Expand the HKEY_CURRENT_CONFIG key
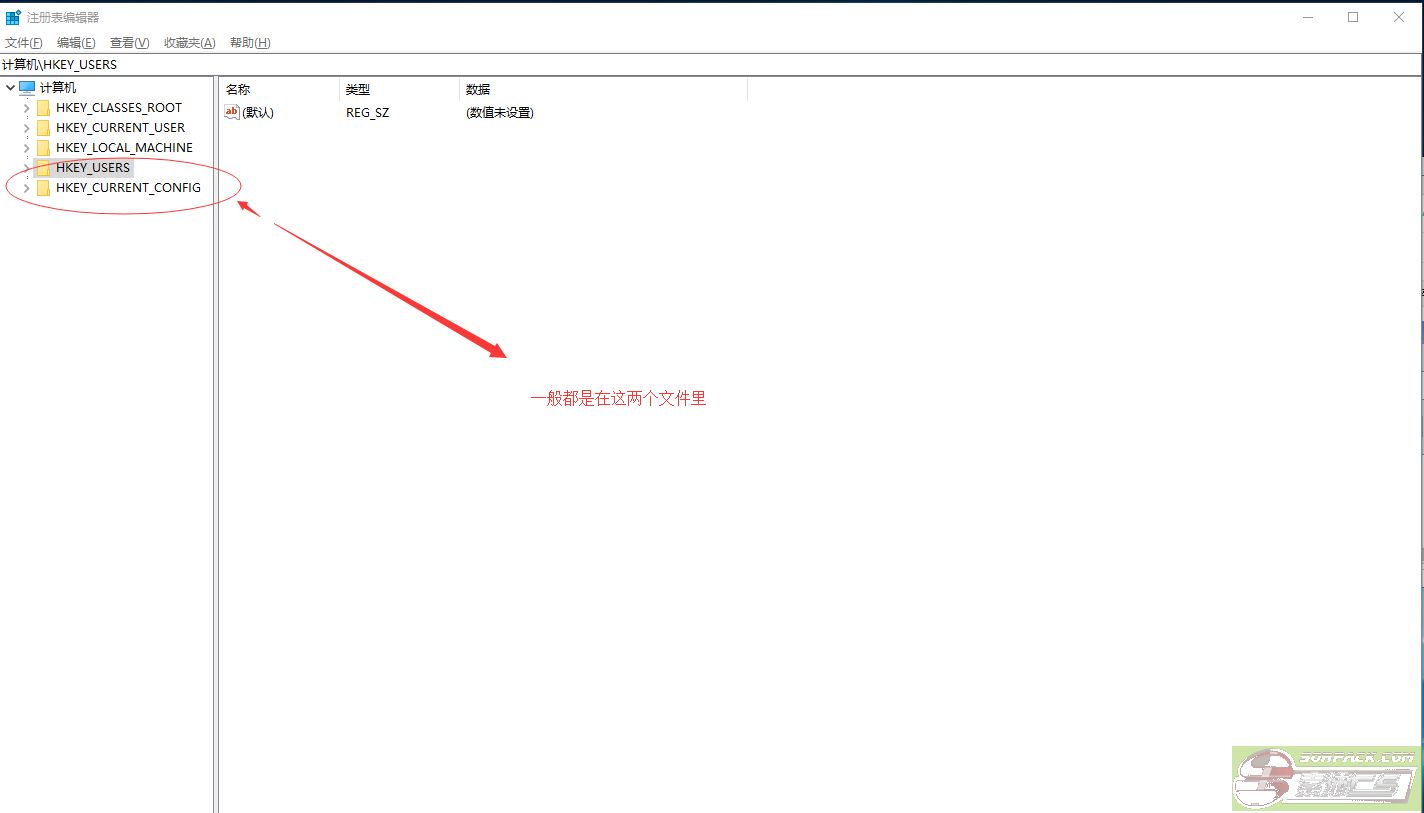This screenshot has height=813, width=1424. pos(26,188)
